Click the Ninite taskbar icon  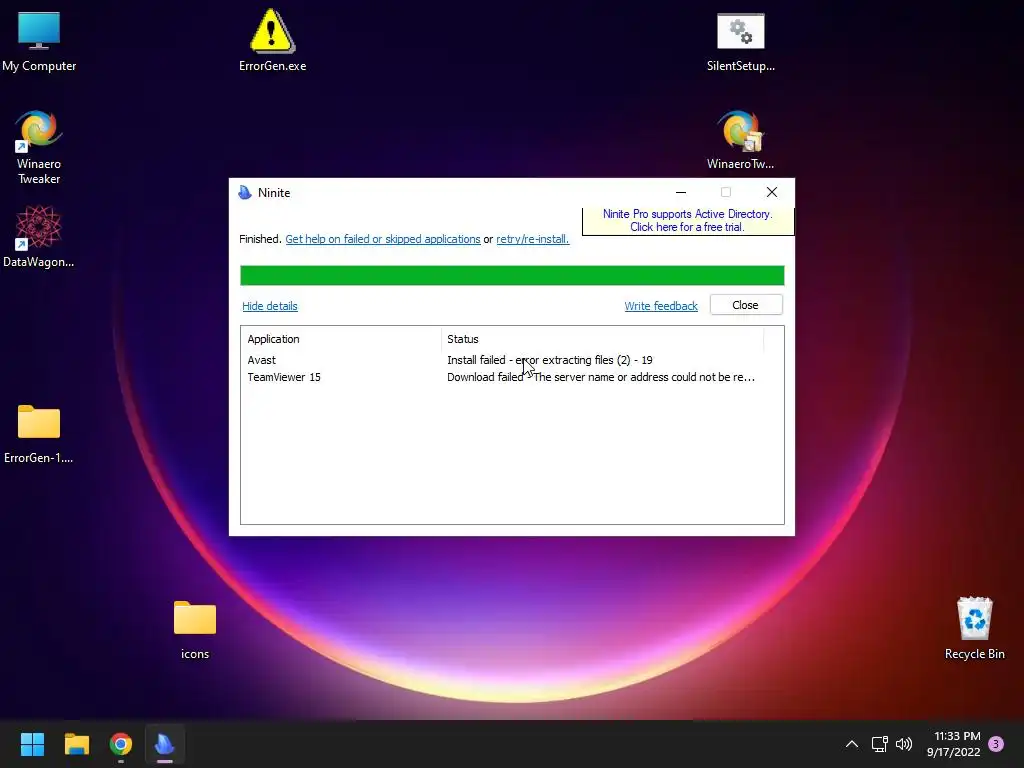click(x=165, y=744)
